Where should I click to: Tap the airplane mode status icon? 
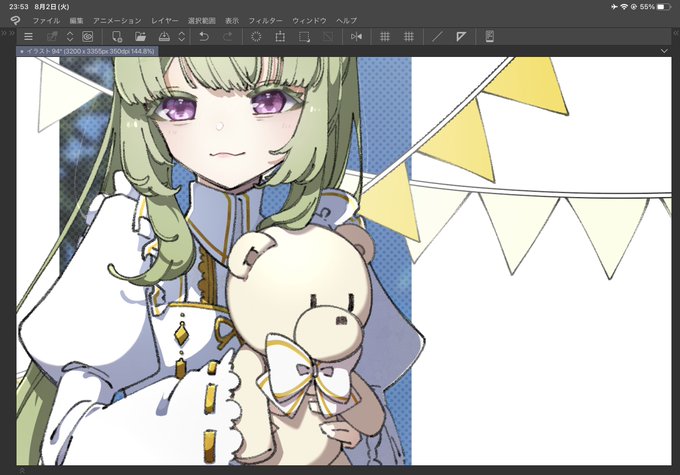tap(614, 7)
